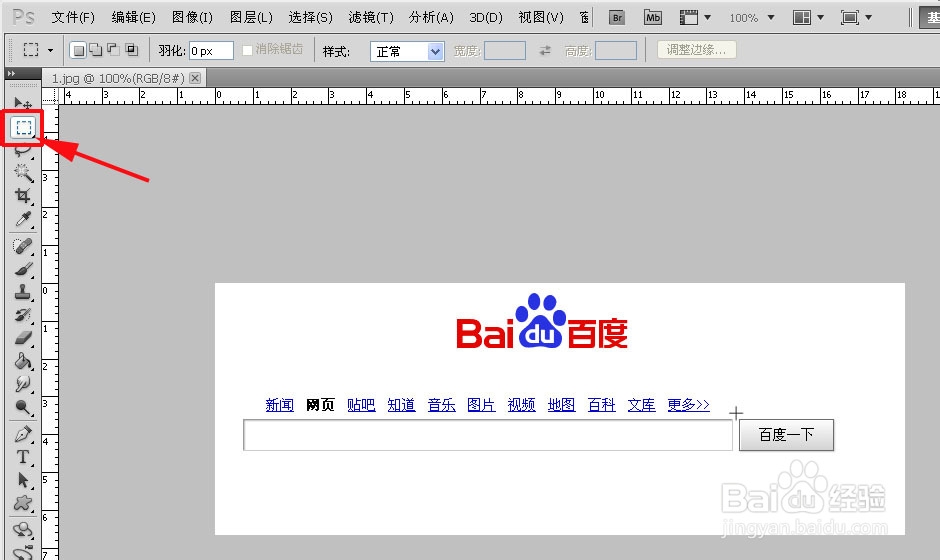Click the 高度 height input field
The height and width of the screenshot is (560, 940).
tap(616, 51)
